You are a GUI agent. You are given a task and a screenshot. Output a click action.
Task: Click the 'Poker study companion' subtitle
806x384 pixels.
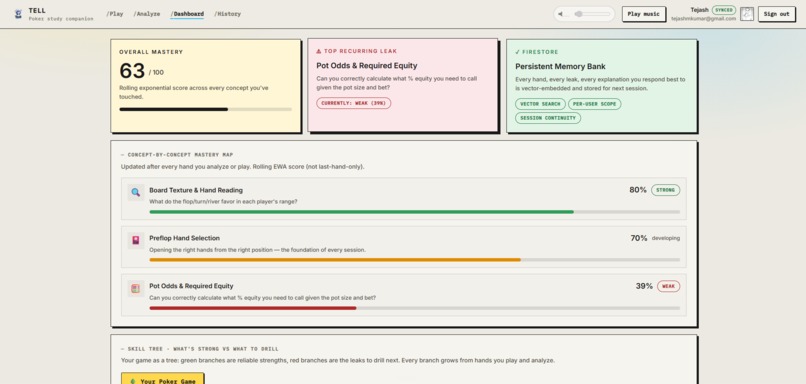point(61,19)
